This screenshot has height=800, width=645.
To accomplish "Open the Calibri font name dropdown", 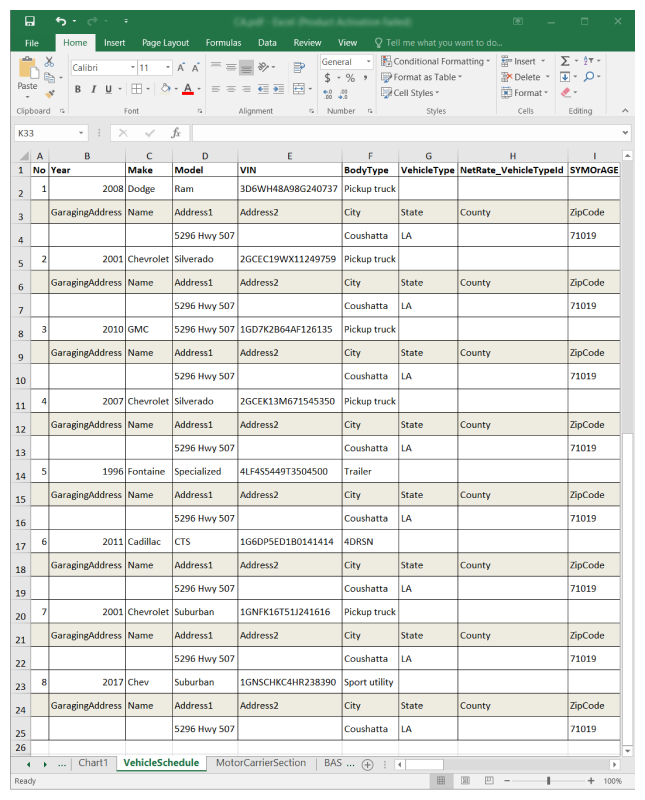I will (133, 67).
